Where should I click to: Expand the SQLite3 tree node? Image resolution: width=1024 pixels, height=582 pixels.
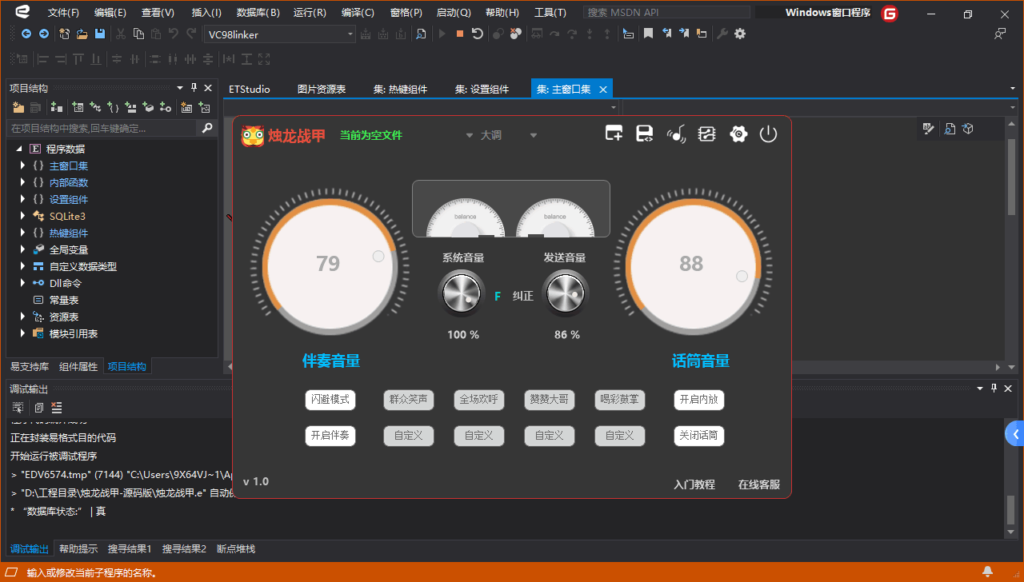[23, 216]
